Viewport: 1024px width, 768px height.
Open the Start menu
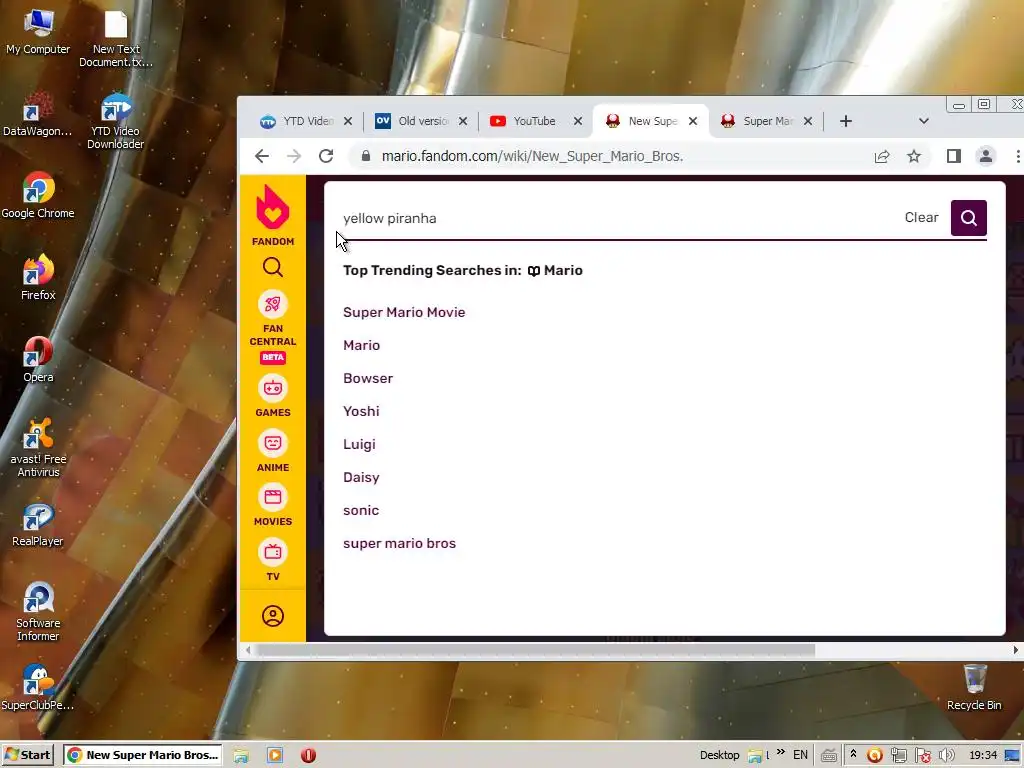coord(29,755)
